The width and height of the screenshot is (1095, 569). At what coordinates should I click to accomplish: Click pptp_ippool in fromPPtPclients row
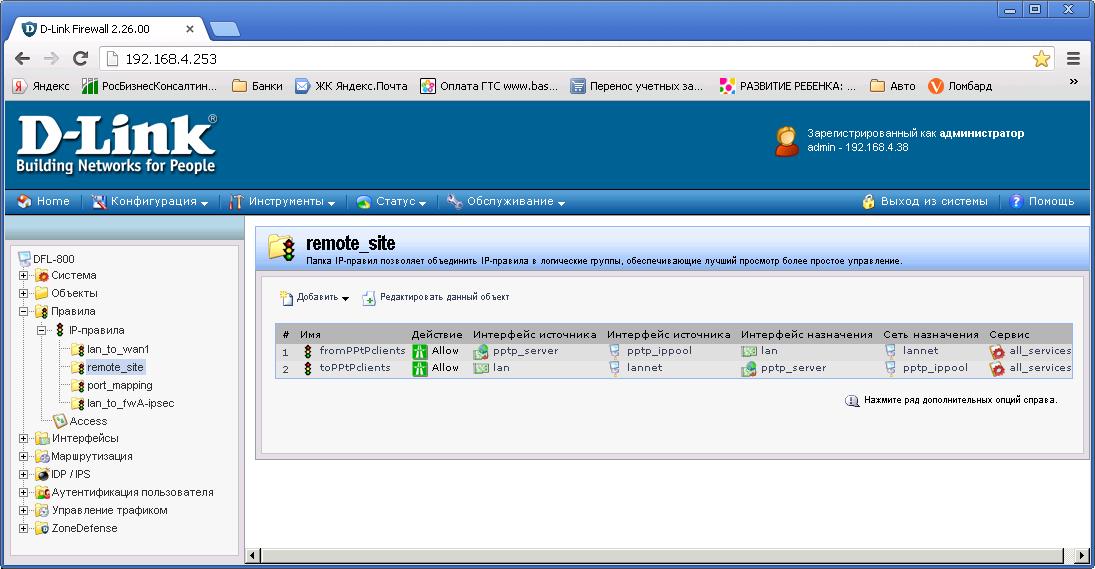[659, 350]
